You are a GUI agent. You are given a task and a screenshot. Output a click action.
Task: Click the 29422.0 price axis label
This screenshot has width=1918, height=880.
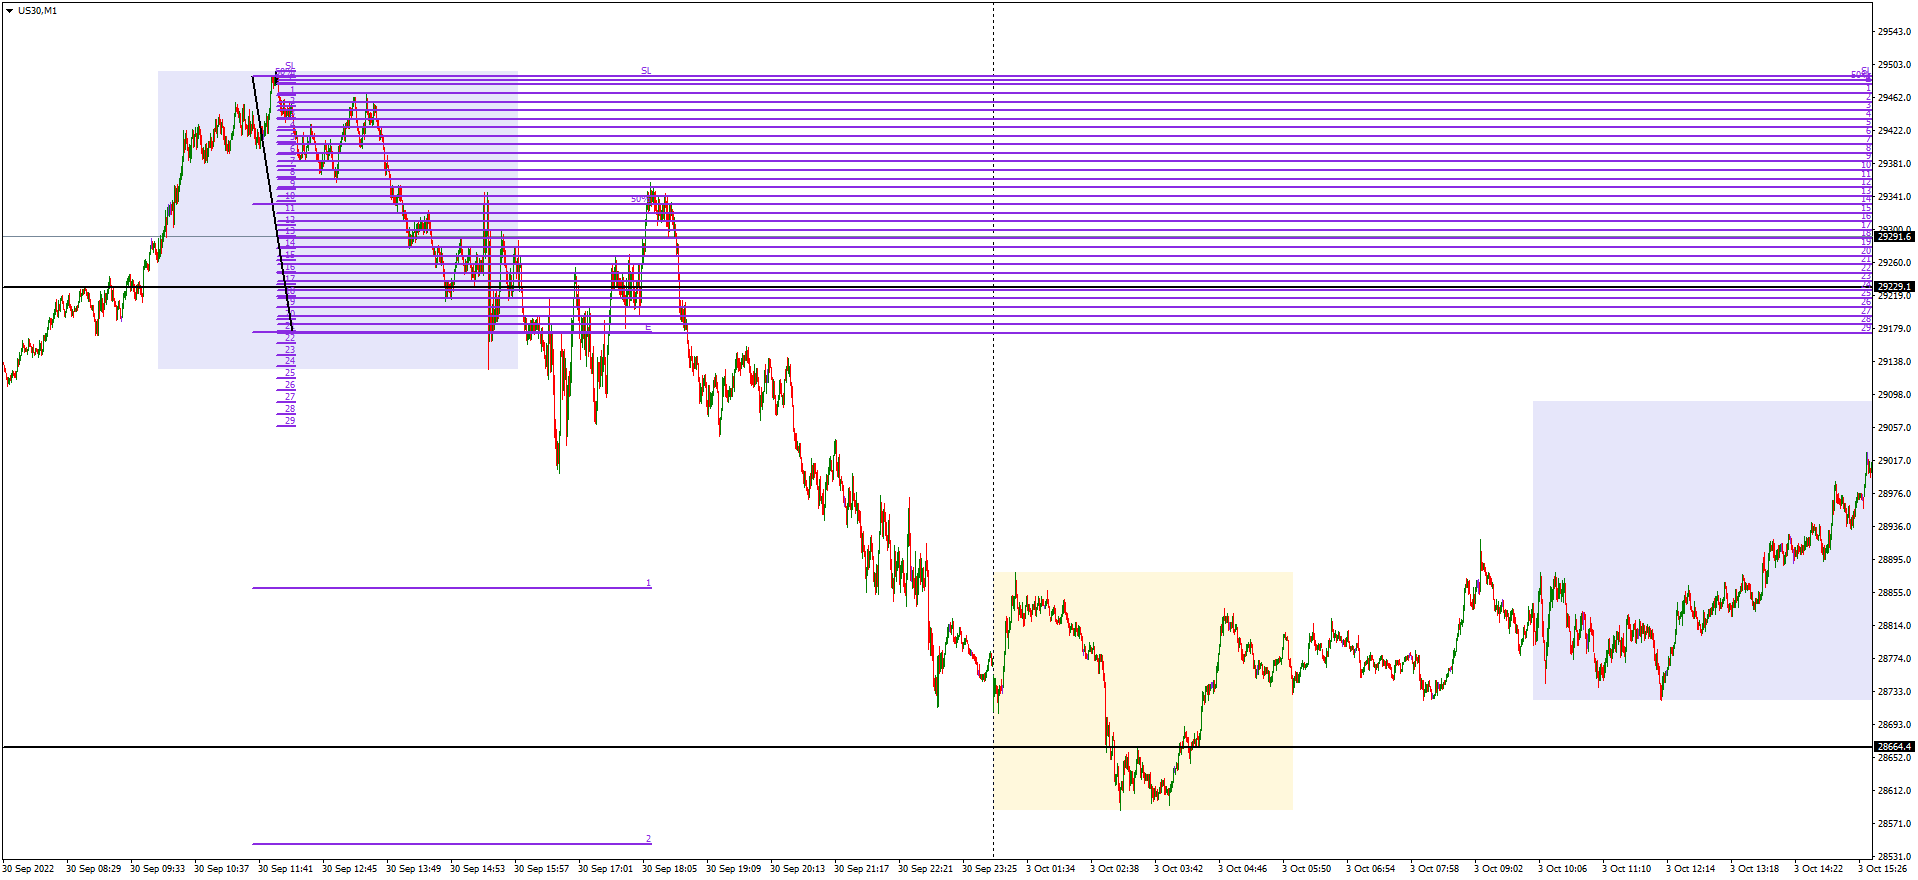click(1894, 131)
